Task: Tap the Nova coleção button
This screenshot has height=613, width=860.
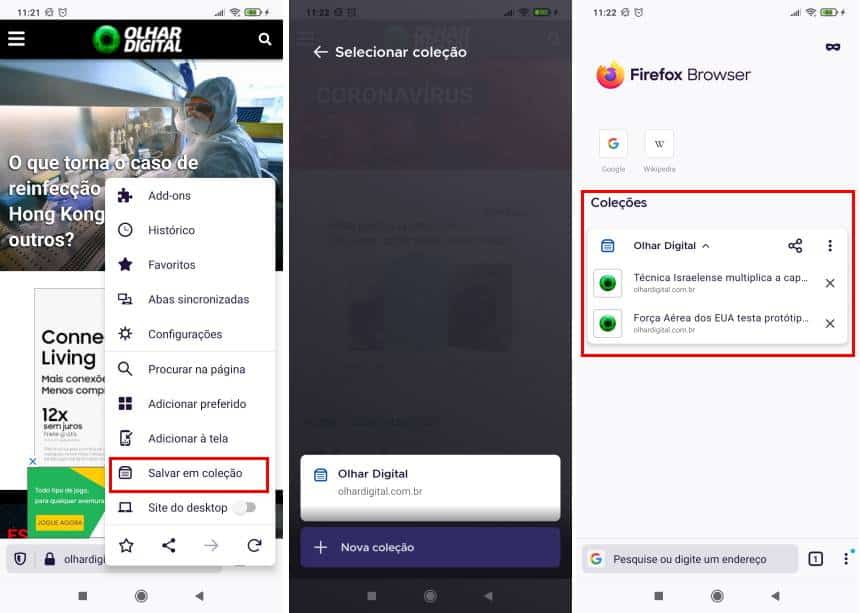Action: [431, 547]
